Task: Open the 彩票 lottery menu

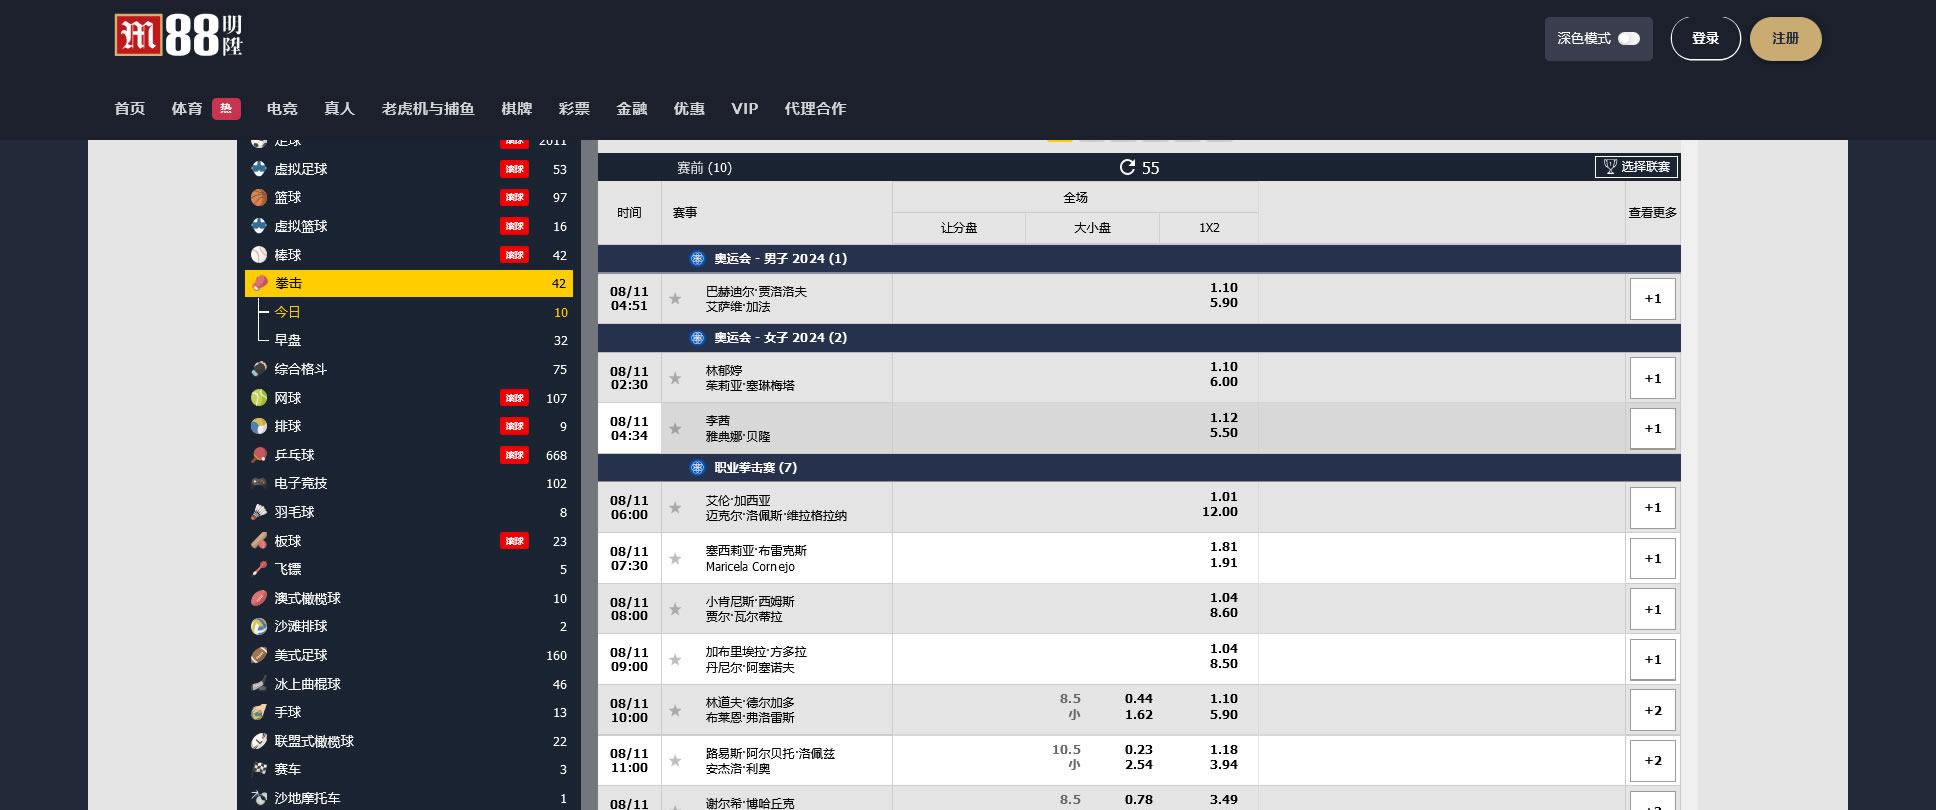Action: (x=574, y=109)
